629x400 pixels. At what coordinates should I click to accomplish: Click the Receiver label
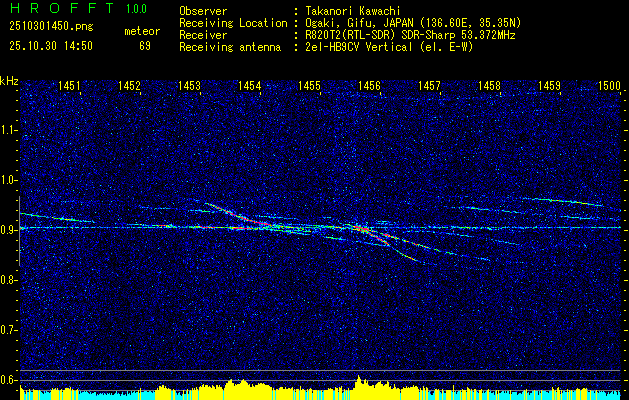(203, 35)
